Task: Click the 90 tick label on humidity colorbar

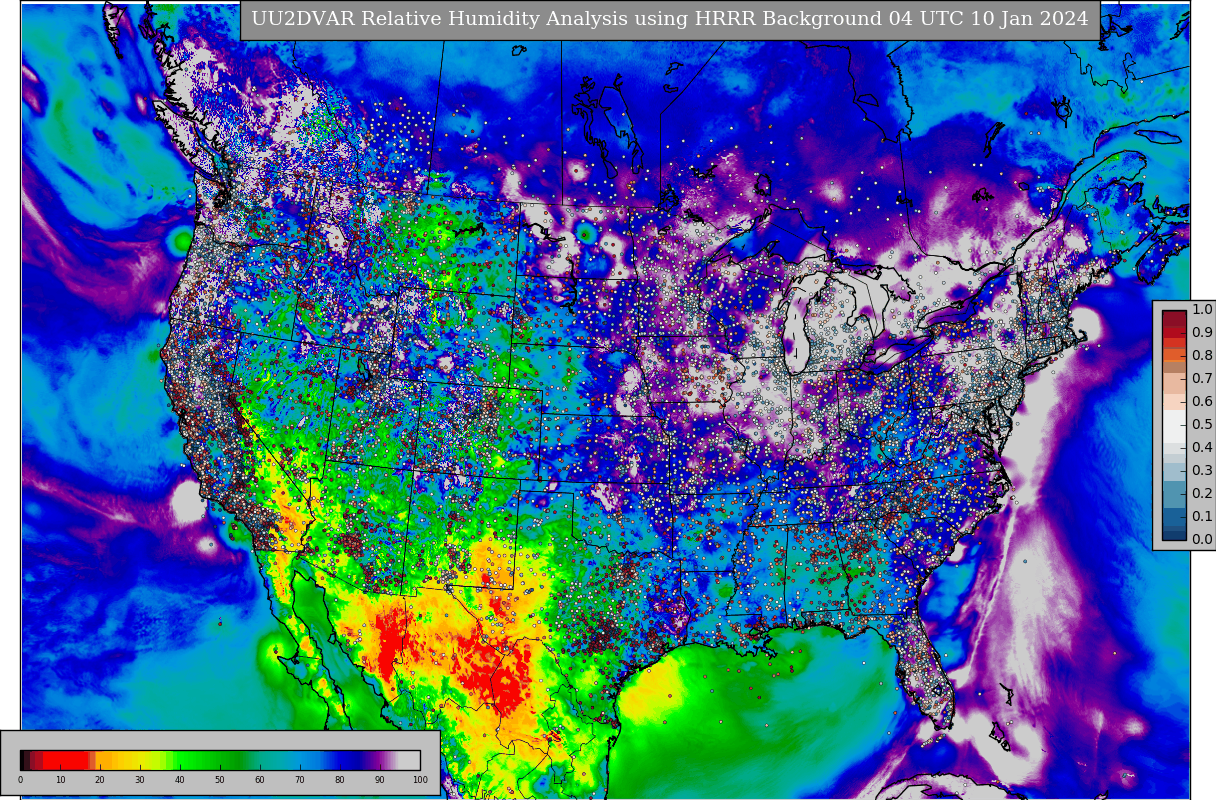Action: pyautogui.click(x=380, y=780)
